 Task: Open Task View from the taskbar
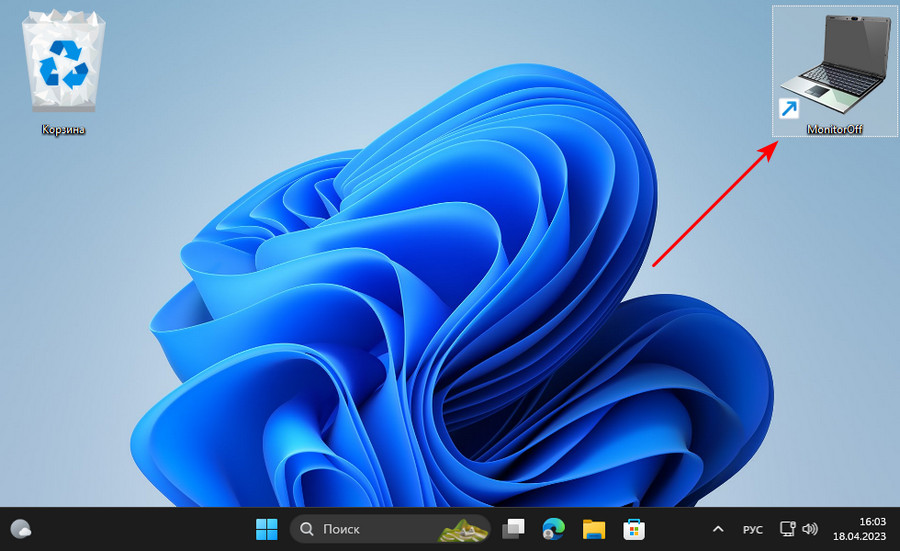pos(514,528)
